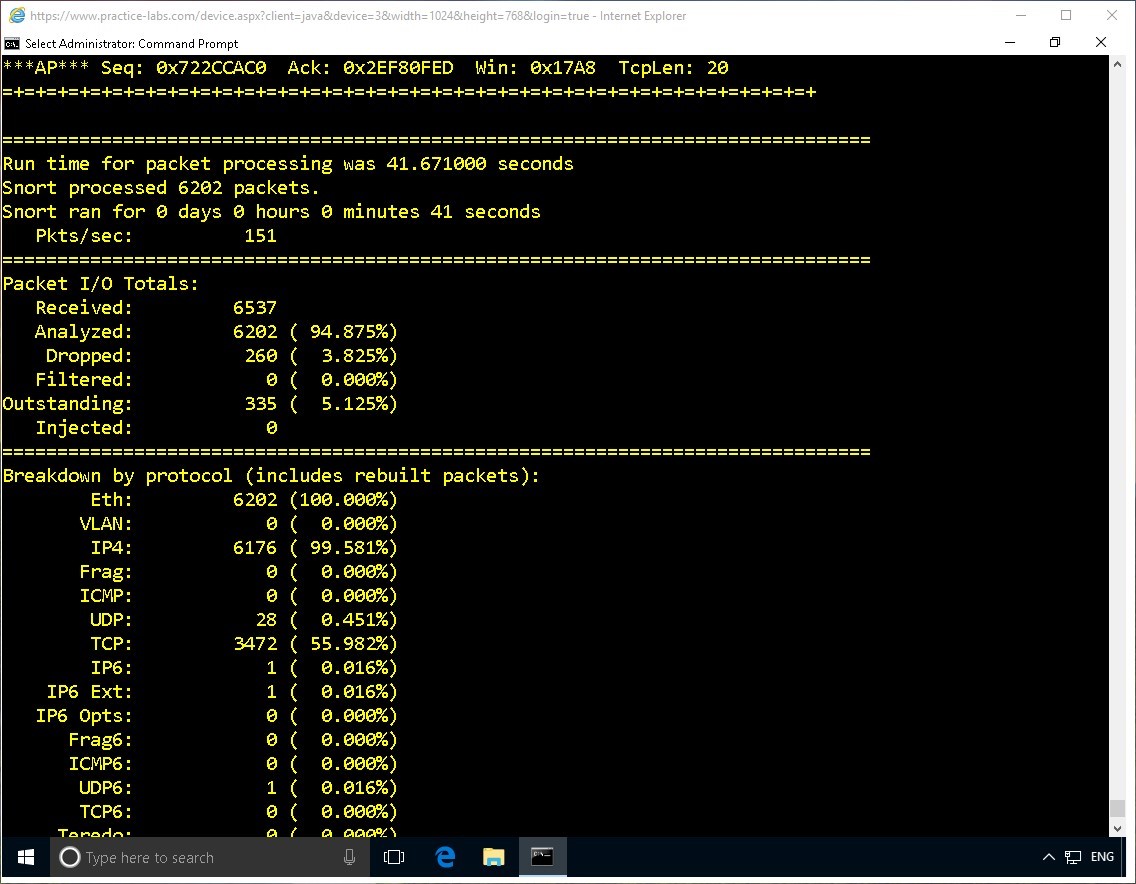Click the ENG language indicator
The image size is (1136, 884).
1102,857
